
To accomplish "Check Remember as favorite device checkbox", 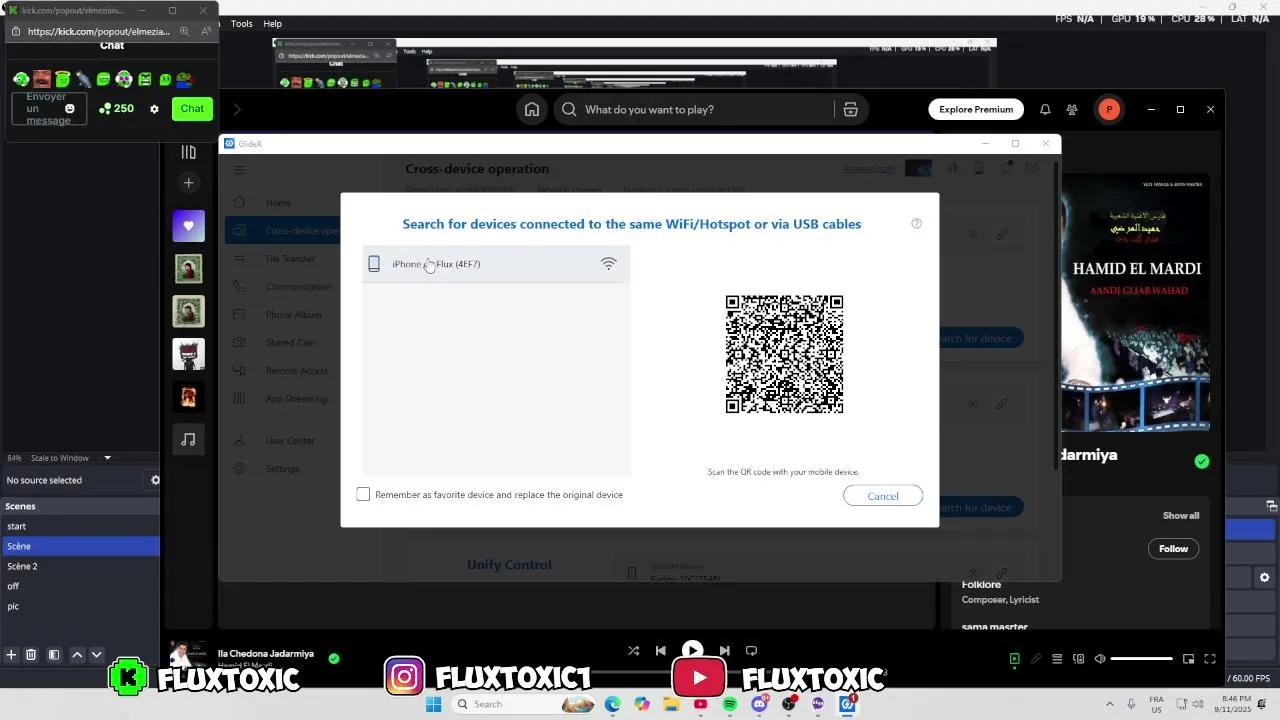I will tap(363, 494).
